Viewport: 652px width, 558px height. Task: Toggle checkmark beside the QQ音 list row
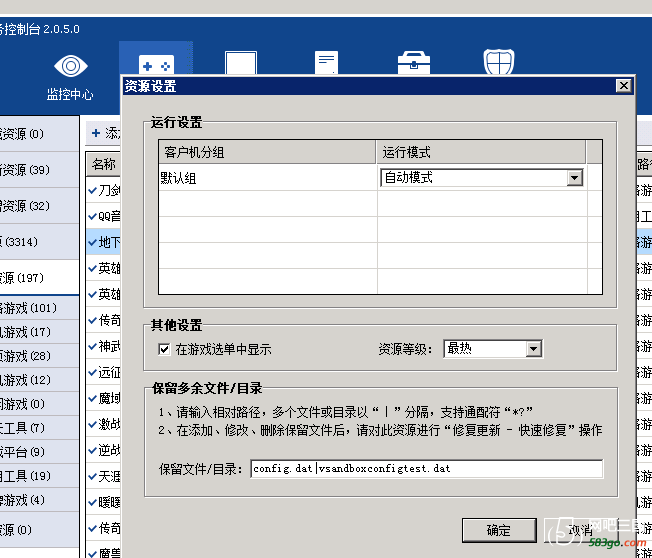(x=93, y=215)
